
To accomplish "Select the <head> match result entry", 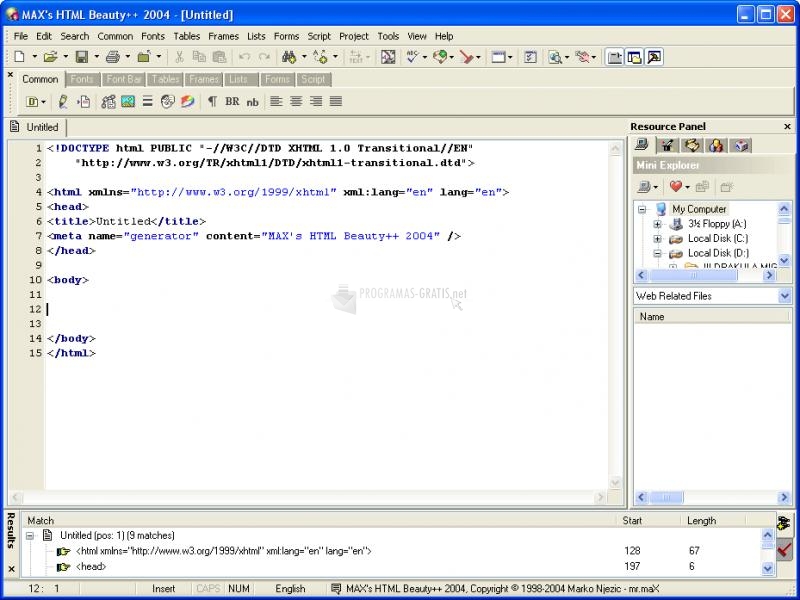I will (90, 566).
